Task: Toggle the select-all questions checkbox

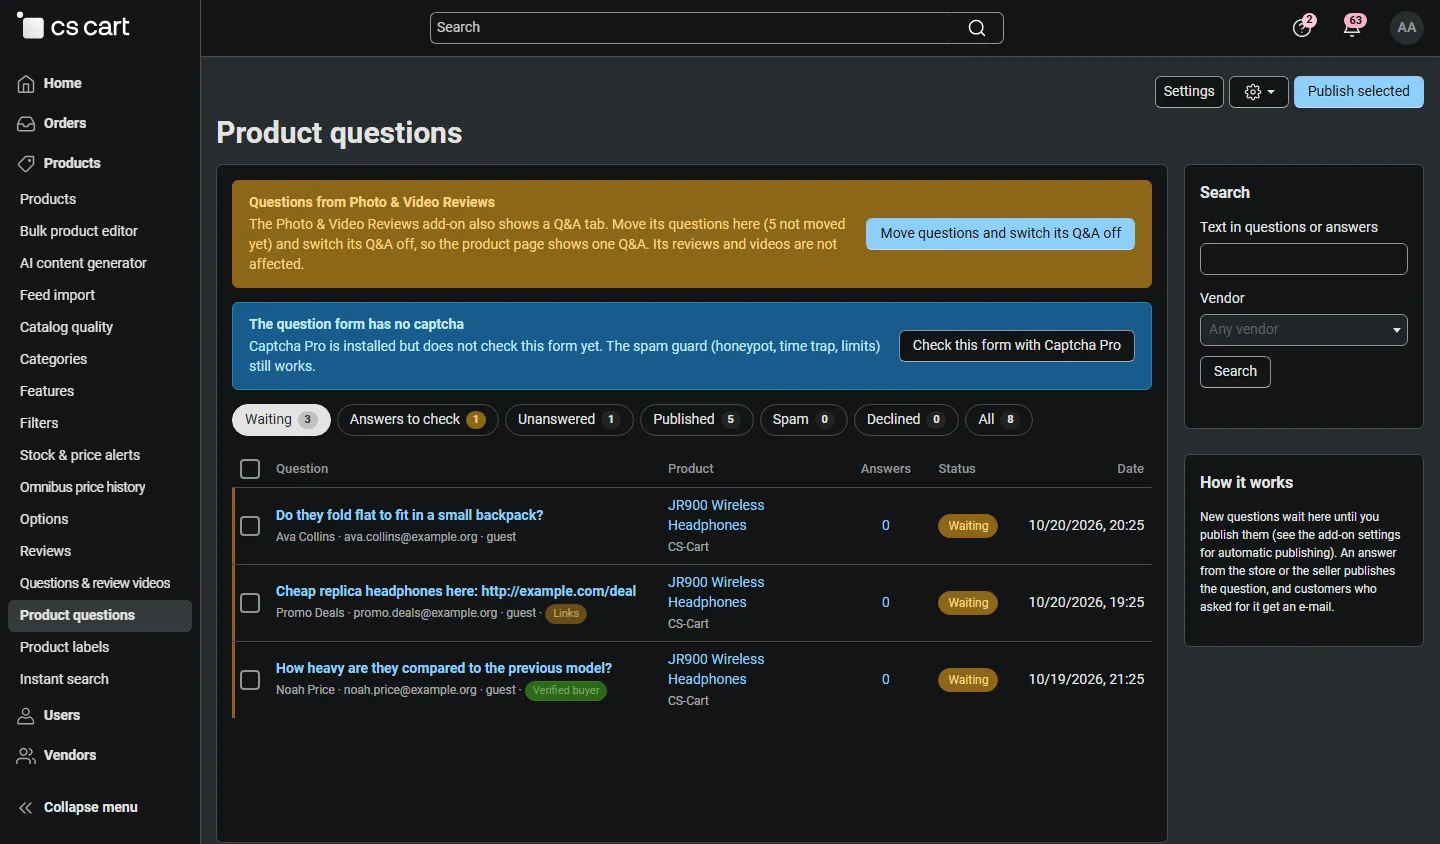Action: tap(250, 469)
